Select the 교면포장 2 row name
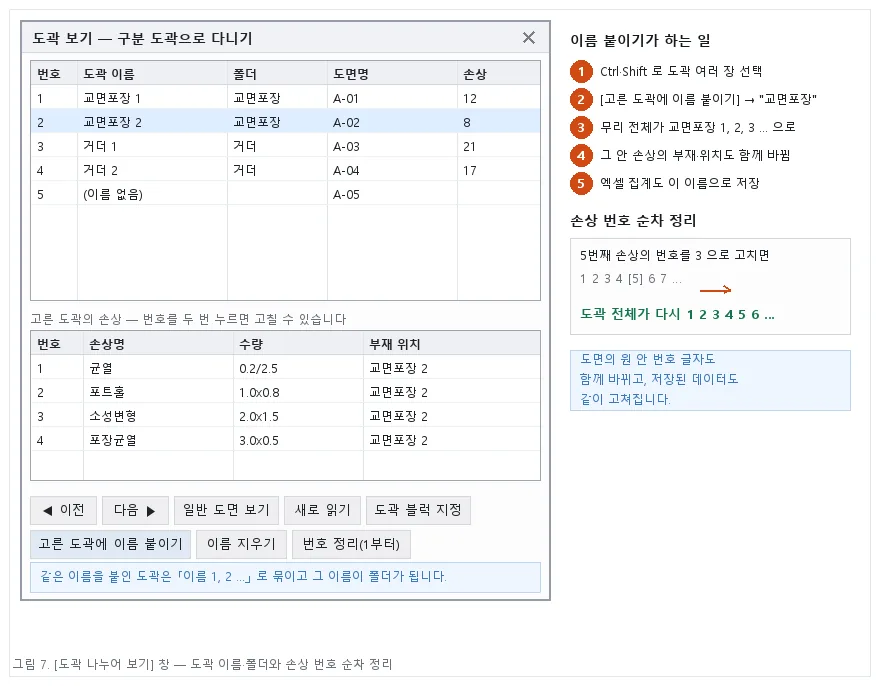This screenshot has width=880, height=686. tap(112, 122)
